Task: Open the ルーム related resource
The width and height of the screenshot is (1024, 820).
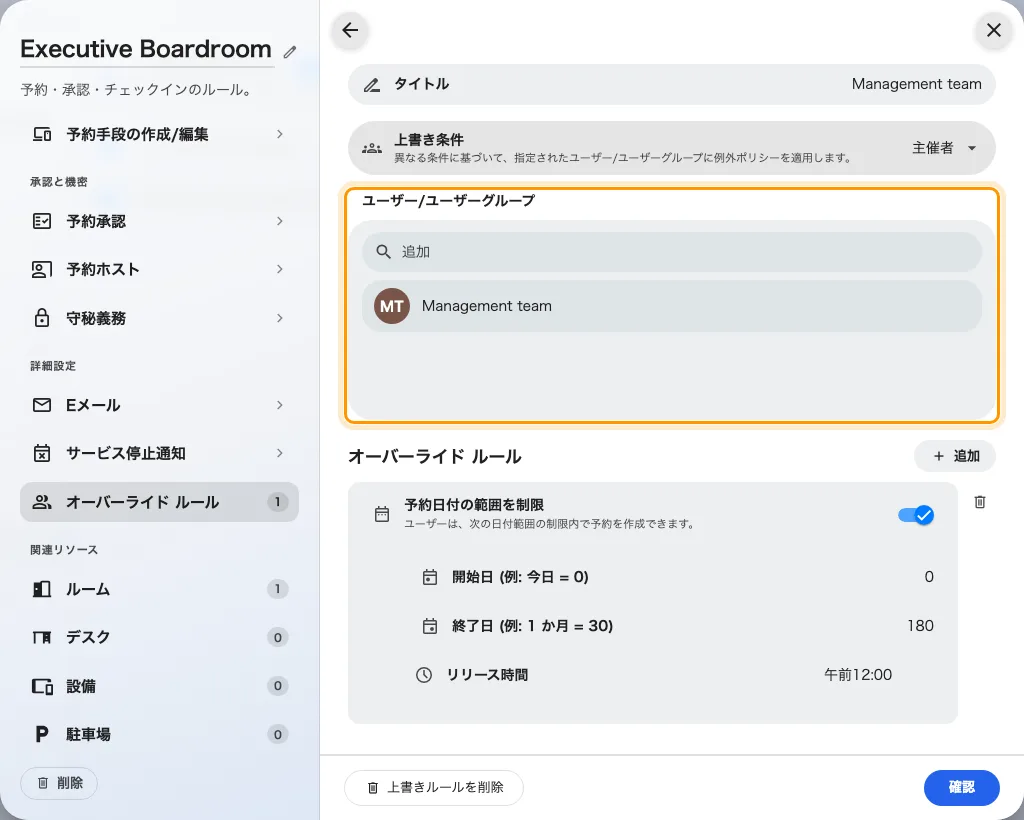Action: coord(159,590)
